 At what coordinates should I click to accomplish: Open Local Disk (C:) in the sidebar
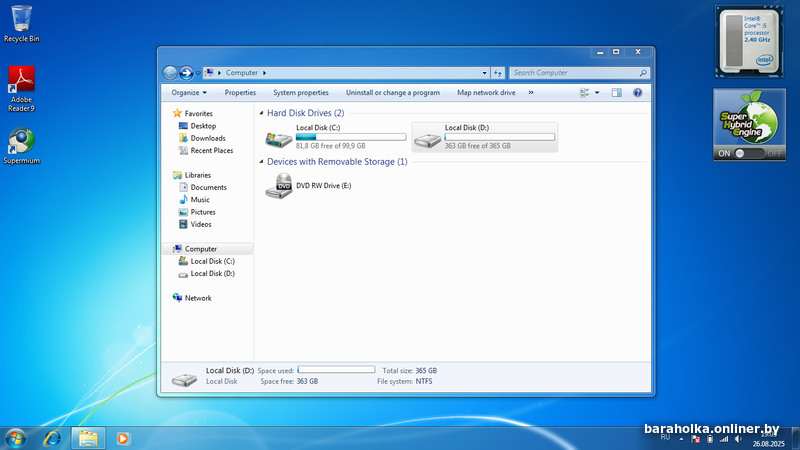click(x=212, y=261)
